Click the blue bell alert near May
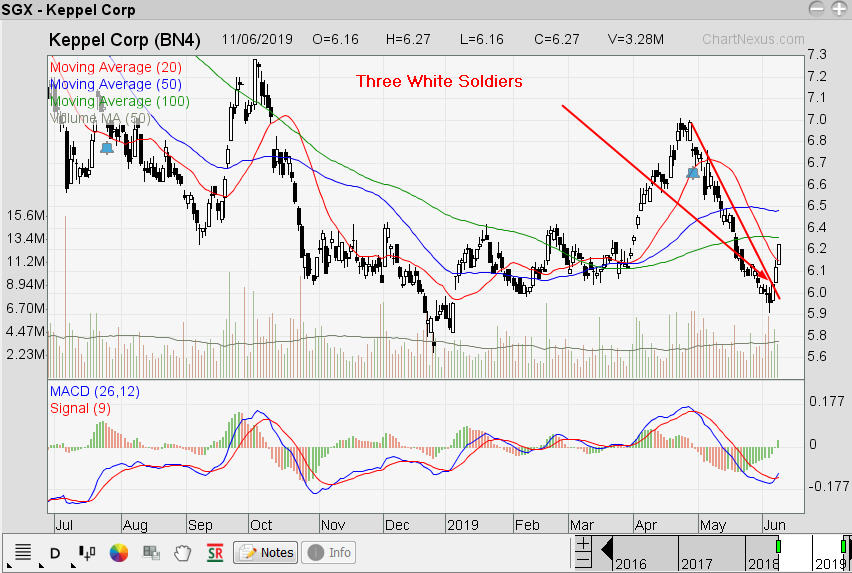 [693, 173]
